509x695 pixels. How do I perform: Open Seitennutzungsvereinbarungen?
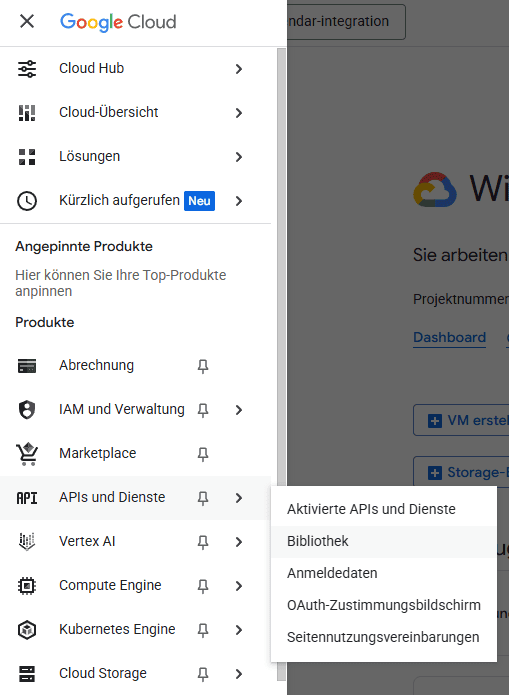384,637
